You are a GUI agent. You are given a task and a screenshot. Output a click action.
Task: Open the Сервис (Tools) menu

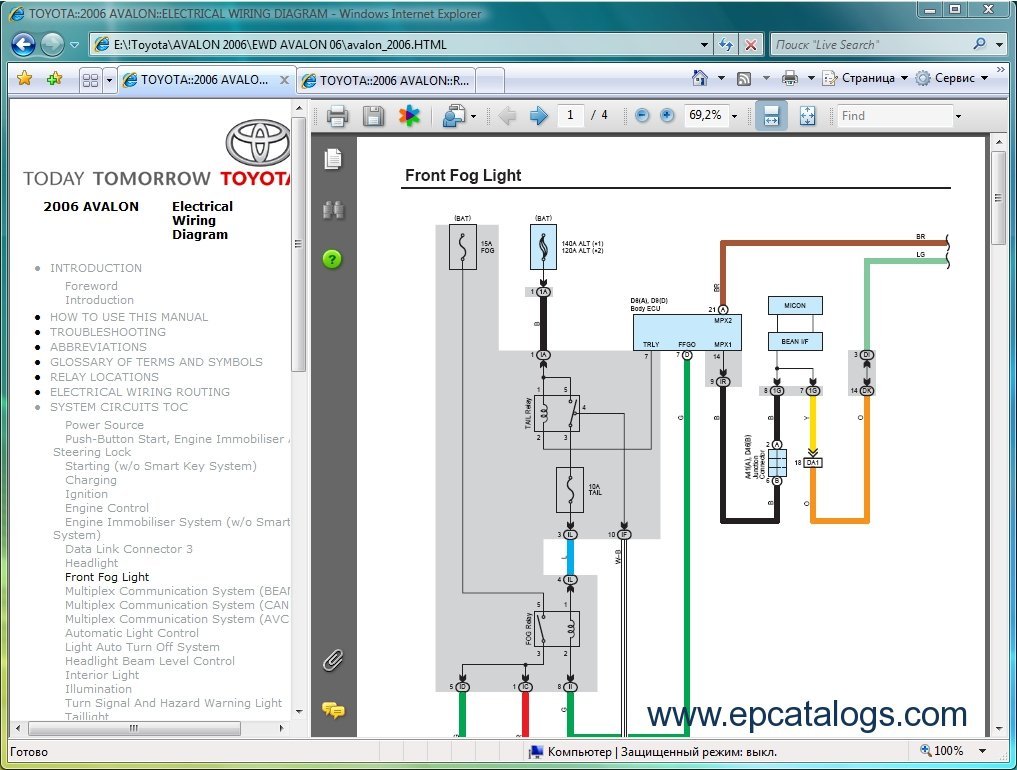951,78
